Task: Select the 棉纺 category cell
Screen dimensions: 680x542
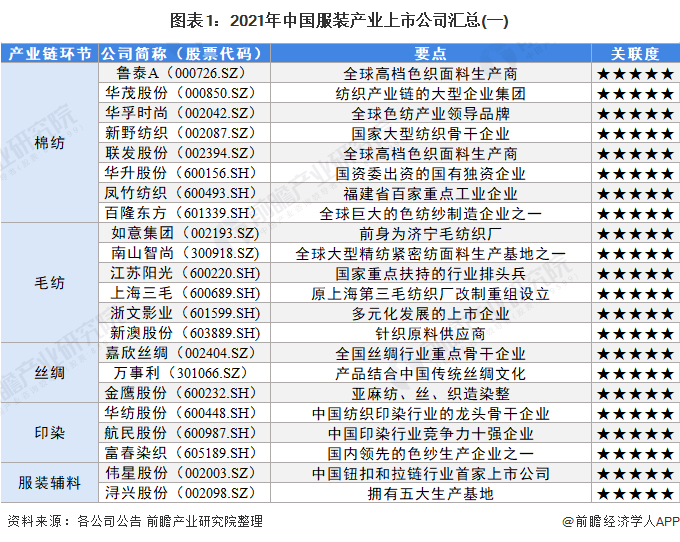Action: pos(49,143)
